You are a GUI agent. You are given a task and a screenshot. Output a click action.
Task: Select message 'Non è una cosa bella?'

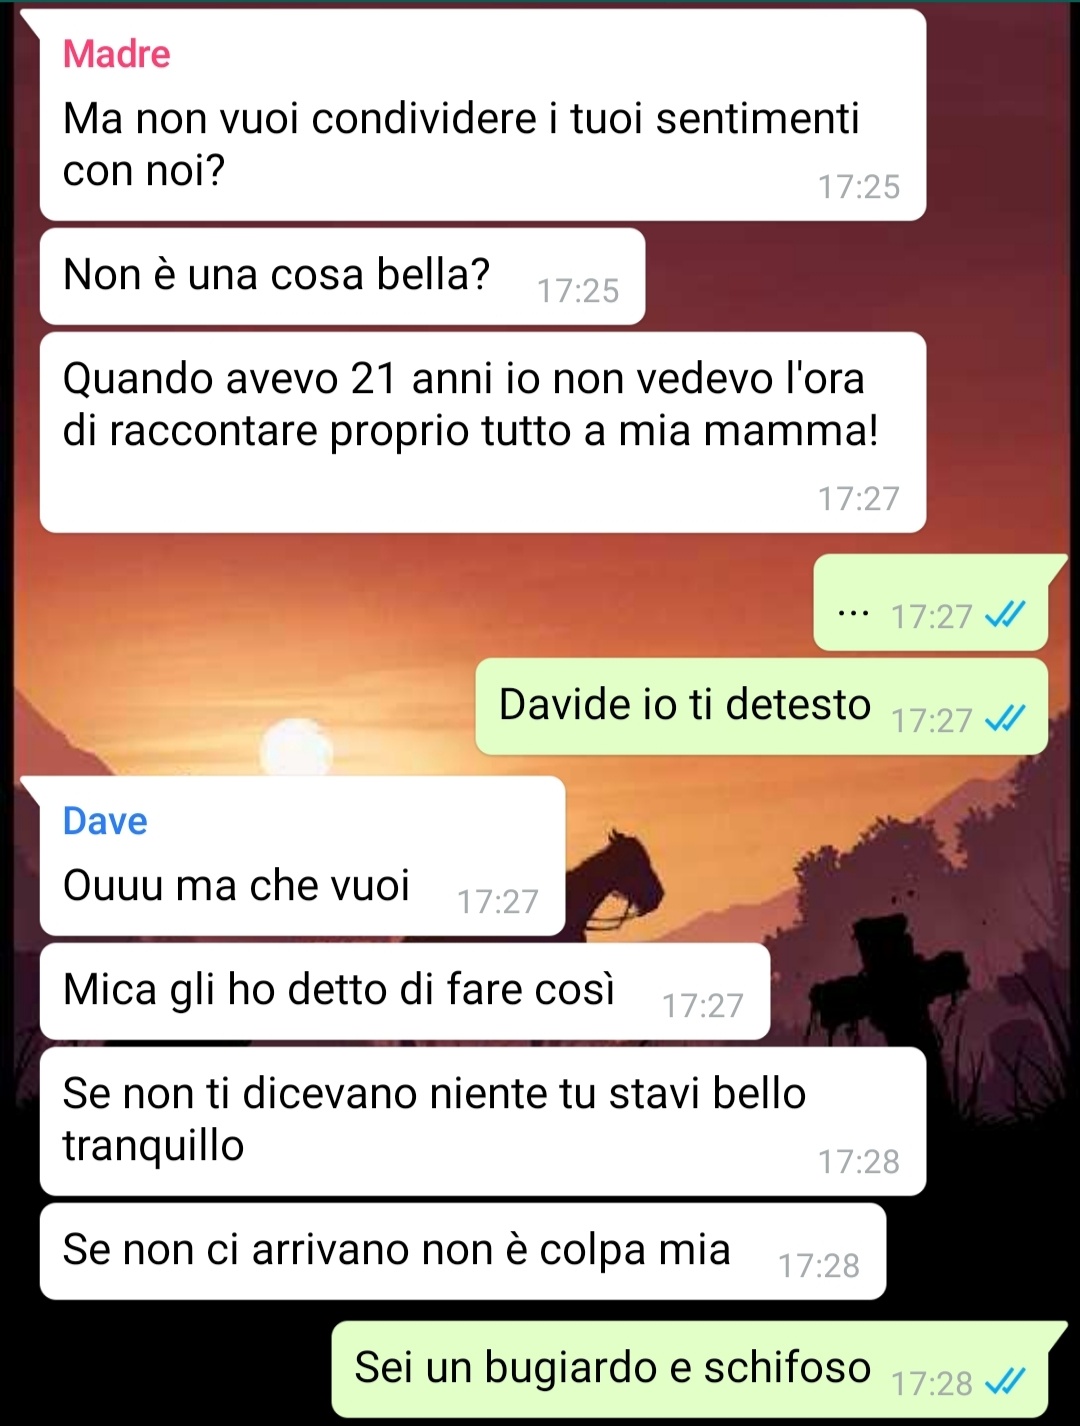pyautogui.click(x=342, y=276)
